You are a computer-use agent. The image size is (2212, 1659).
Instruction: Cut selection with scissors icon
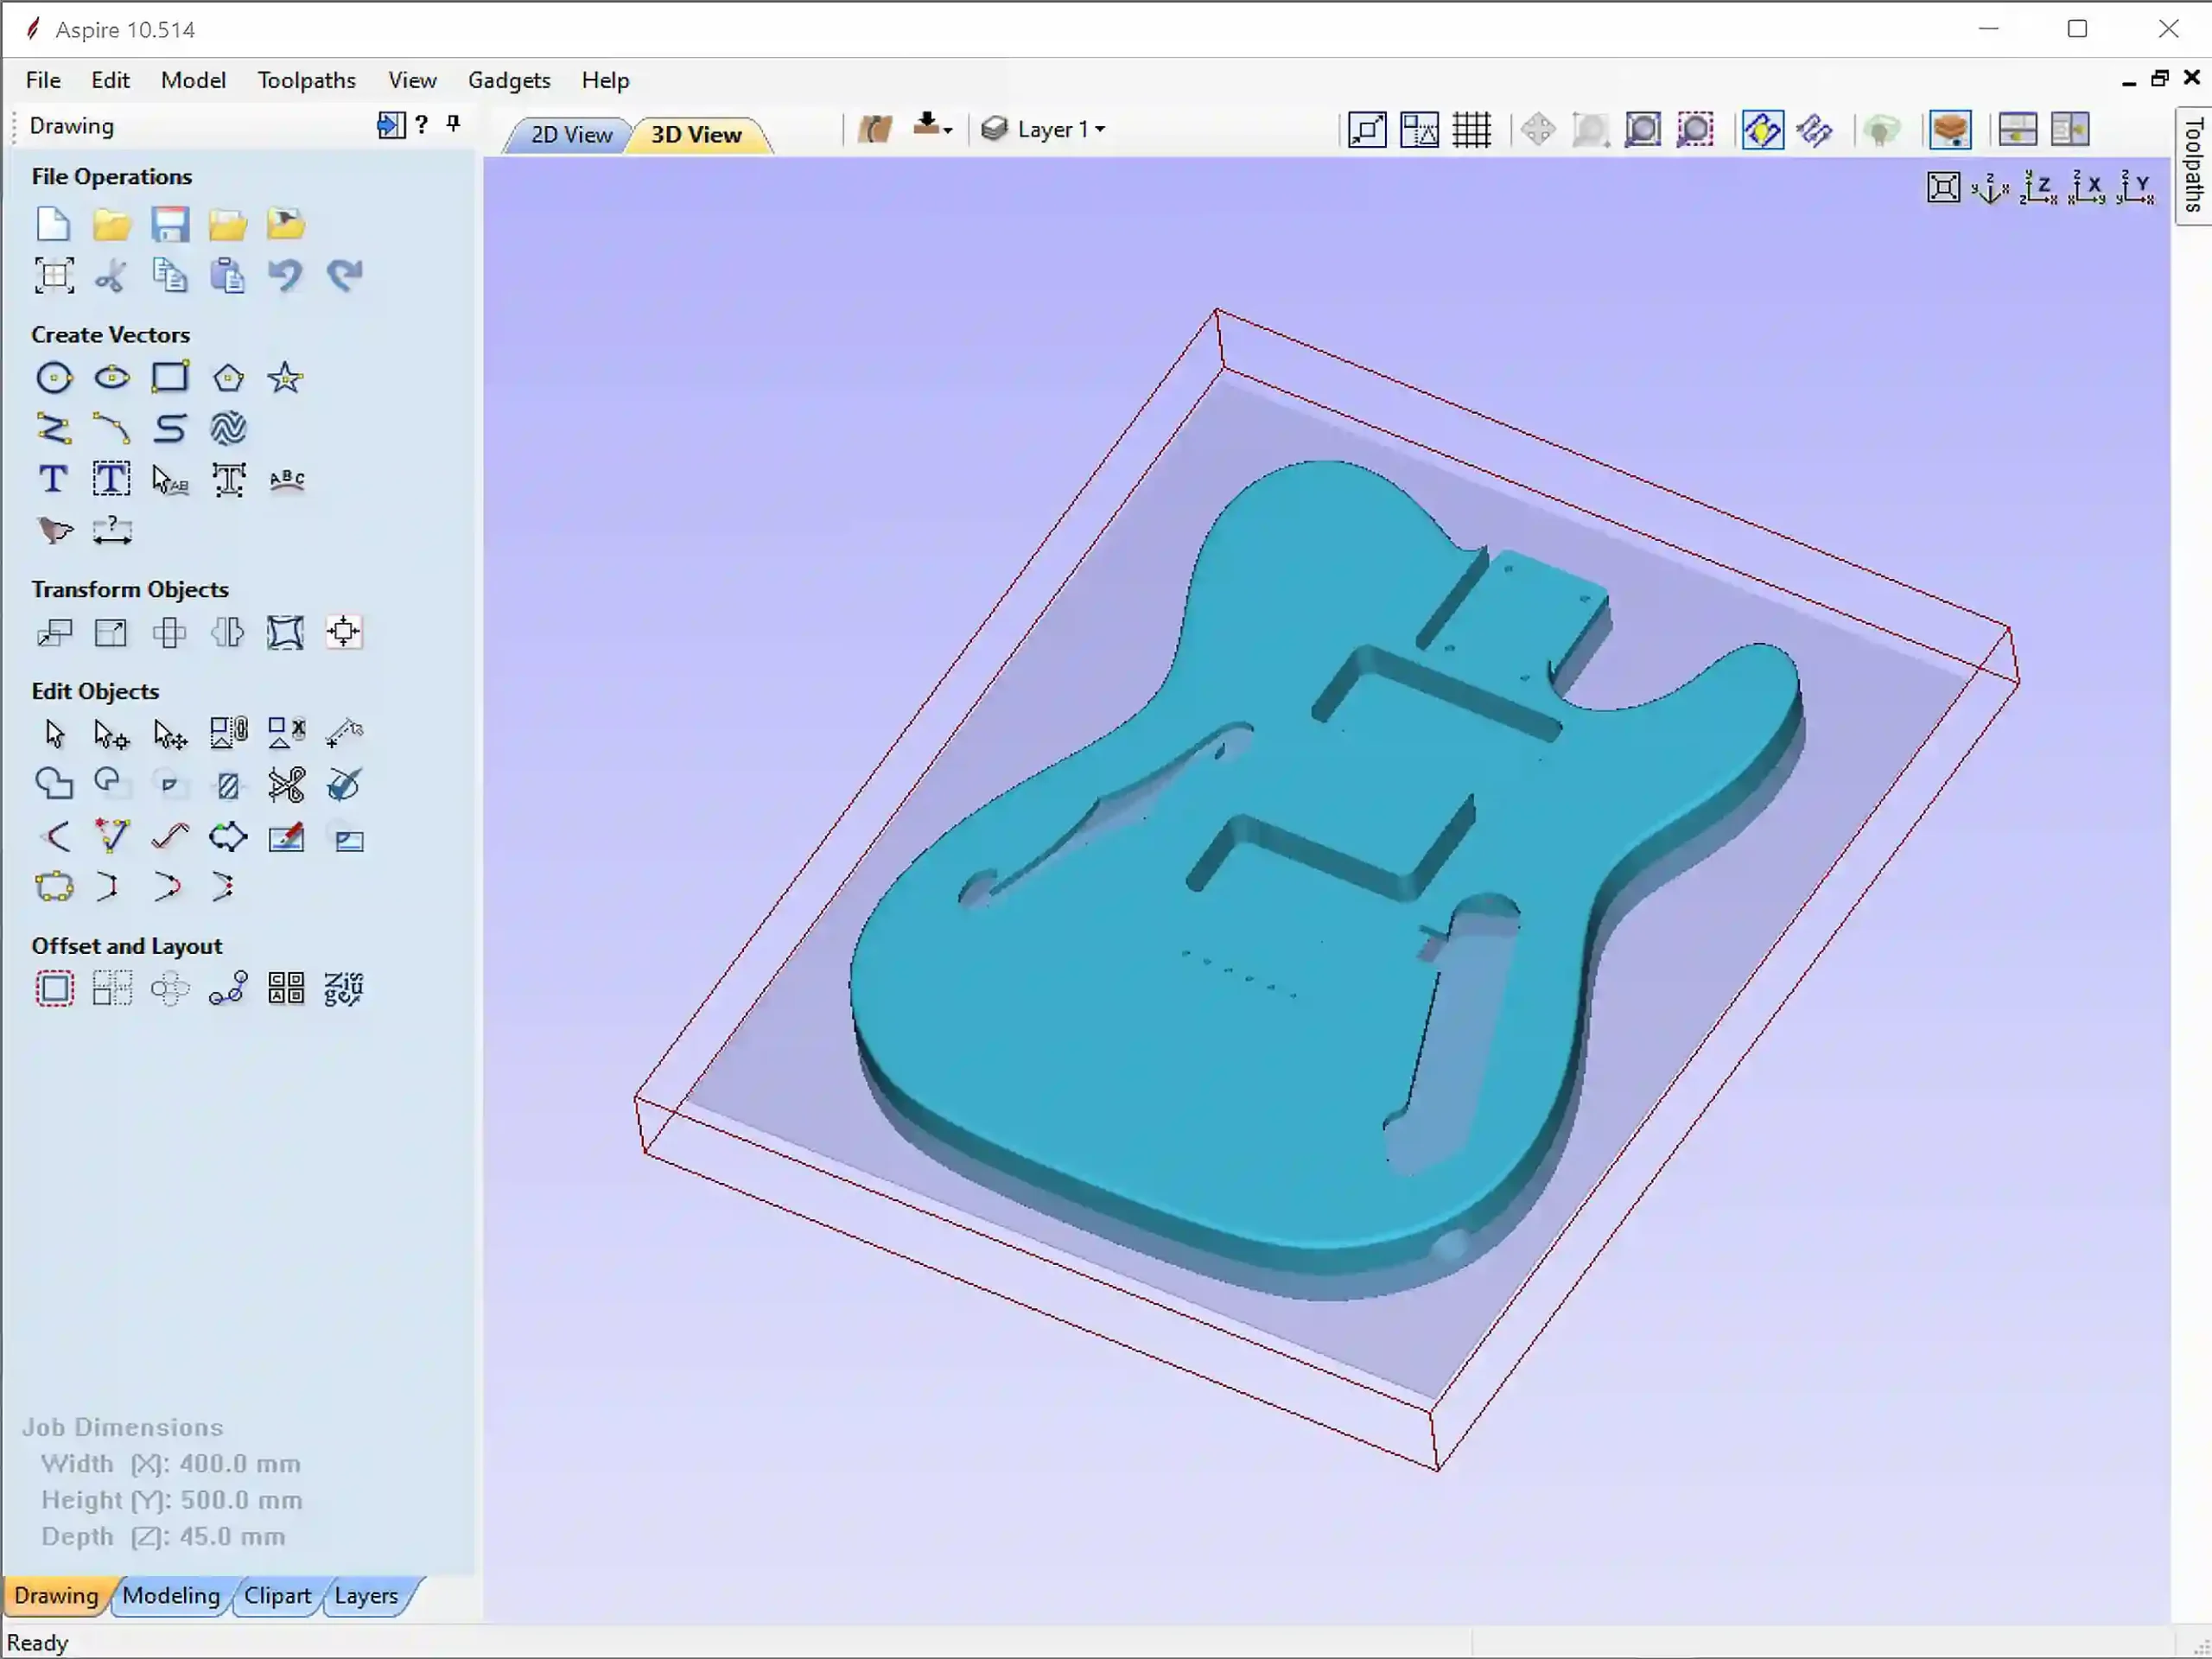coord(111,275)
